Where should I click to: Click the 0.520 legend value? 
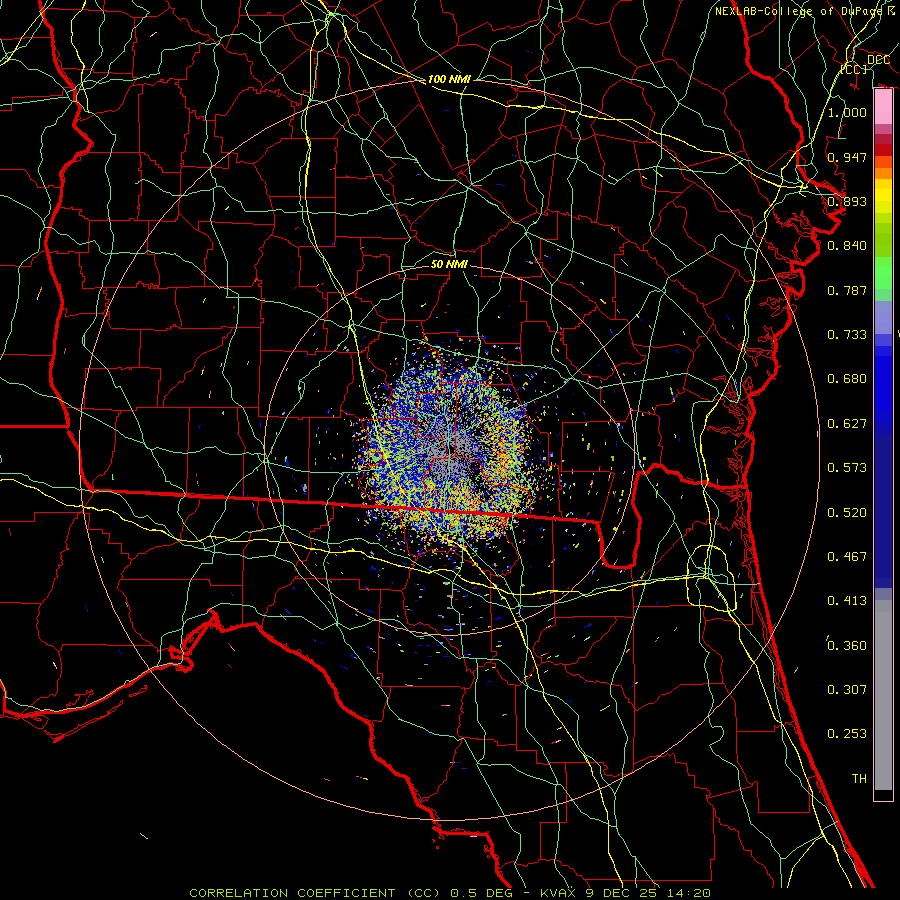pyautogui.click(x=847, y=513)
